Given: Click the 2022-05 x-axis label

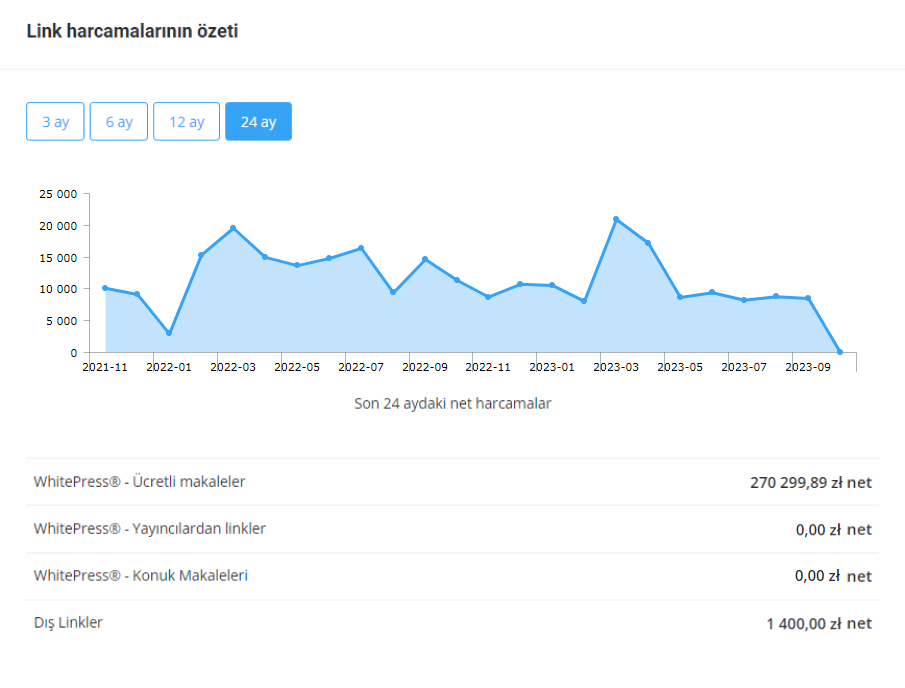Looking at the screenshot, I should [x=297, y=367].
